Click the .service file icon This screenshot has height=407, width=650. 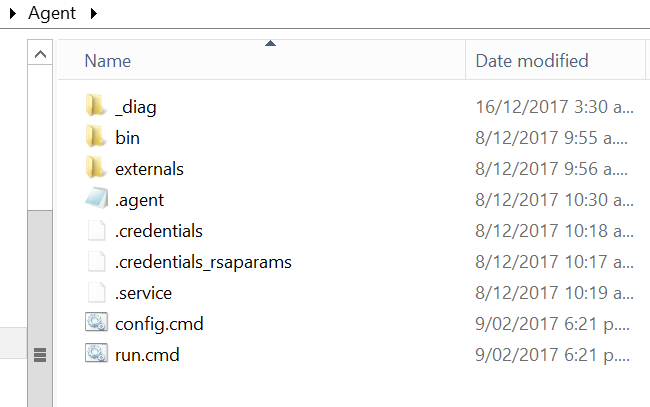pyautogui.click(x=96, y=293)
